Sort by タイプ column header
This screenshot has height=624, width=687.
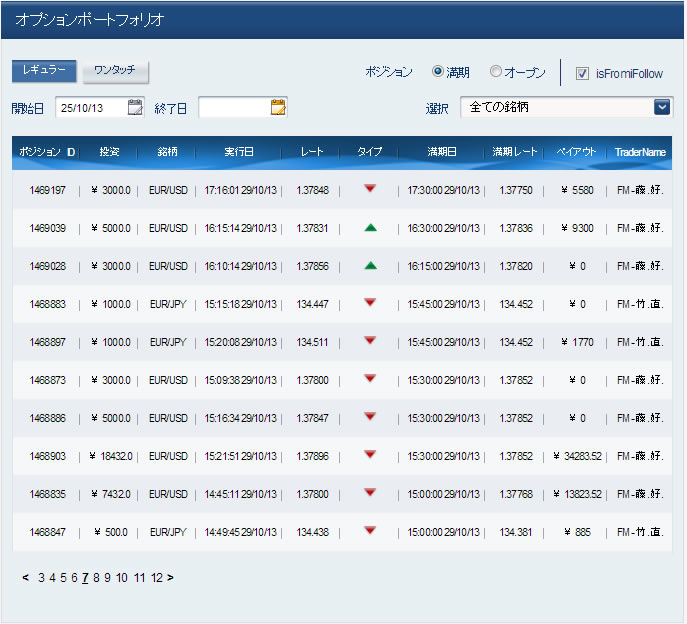(x=370, y=152)
